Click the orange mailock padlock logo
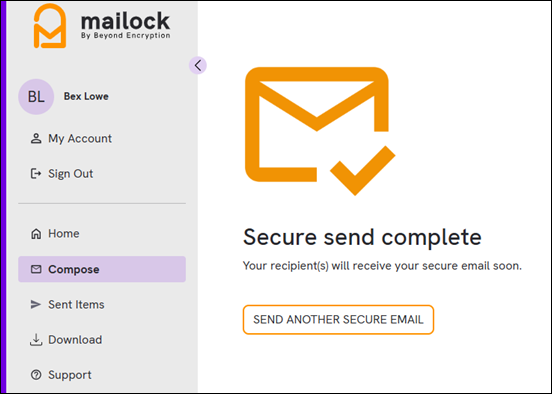552x394 pixels. [50, 26]
